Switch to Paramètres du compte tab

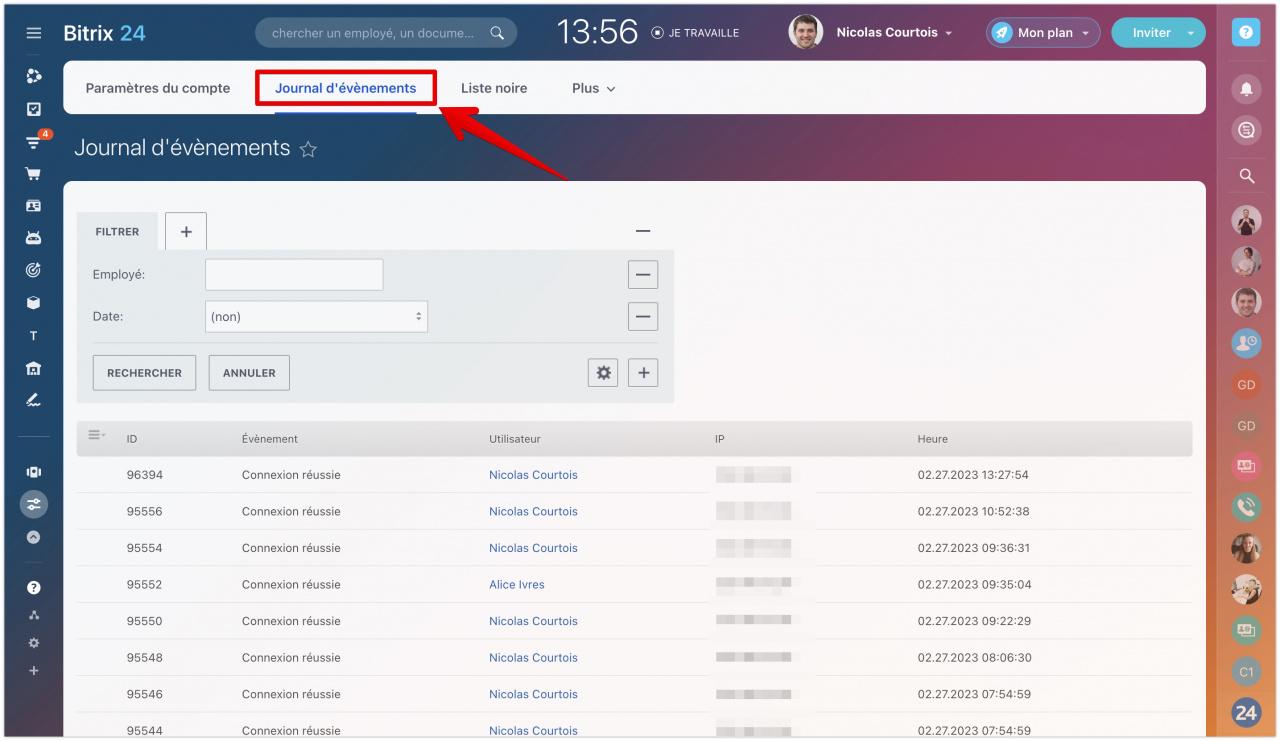pos(158,88)
